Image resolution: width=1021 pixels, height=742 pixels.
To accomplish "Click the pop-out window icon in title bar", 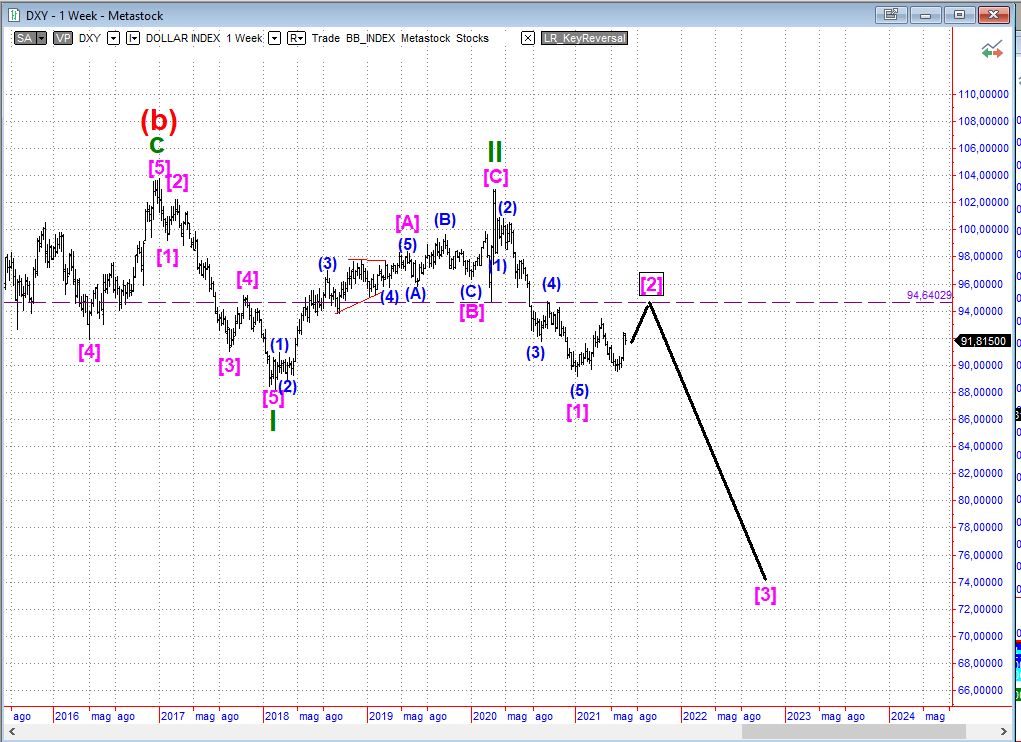I will click(x=891, y=15).
